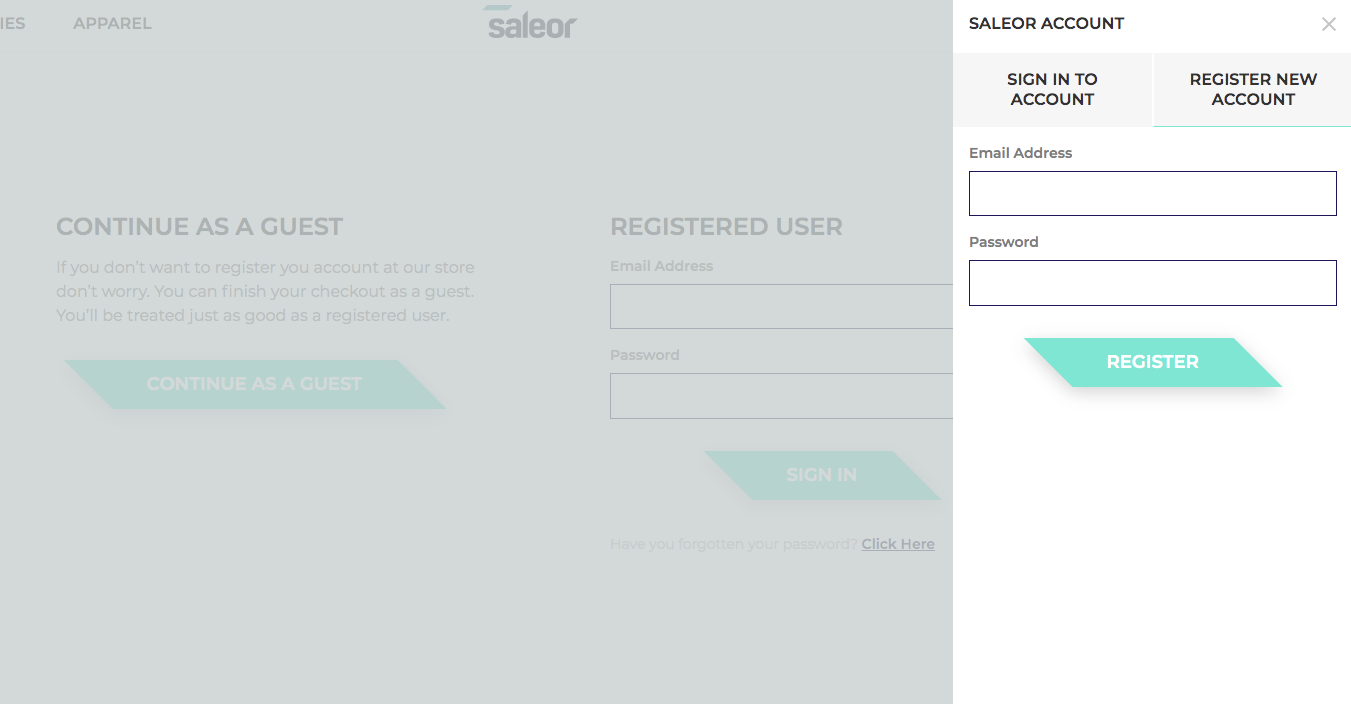Click the guest checkout description paragraph
The image size is (1351, 704).
[265, 291]
